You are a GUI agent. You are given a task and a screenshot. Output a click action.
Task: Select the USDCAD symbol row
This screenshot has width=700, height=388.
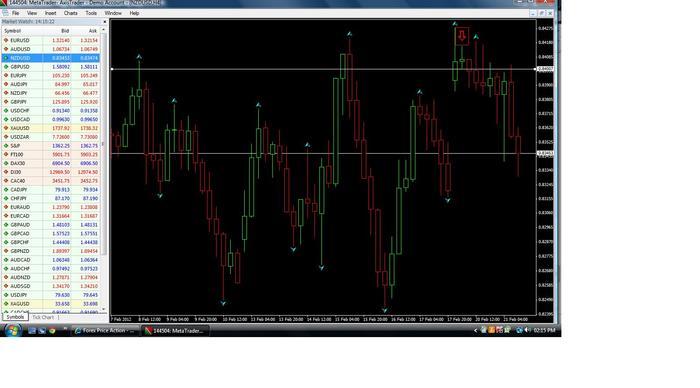[51, 119]
